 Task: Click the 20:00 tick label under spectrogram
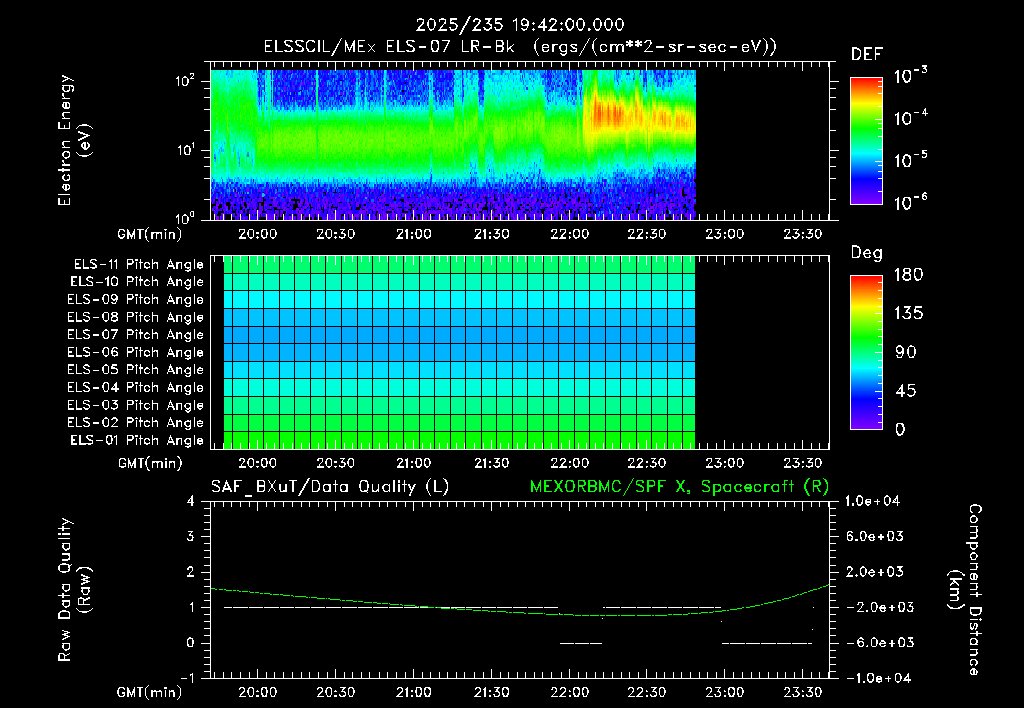pos(257,234)
